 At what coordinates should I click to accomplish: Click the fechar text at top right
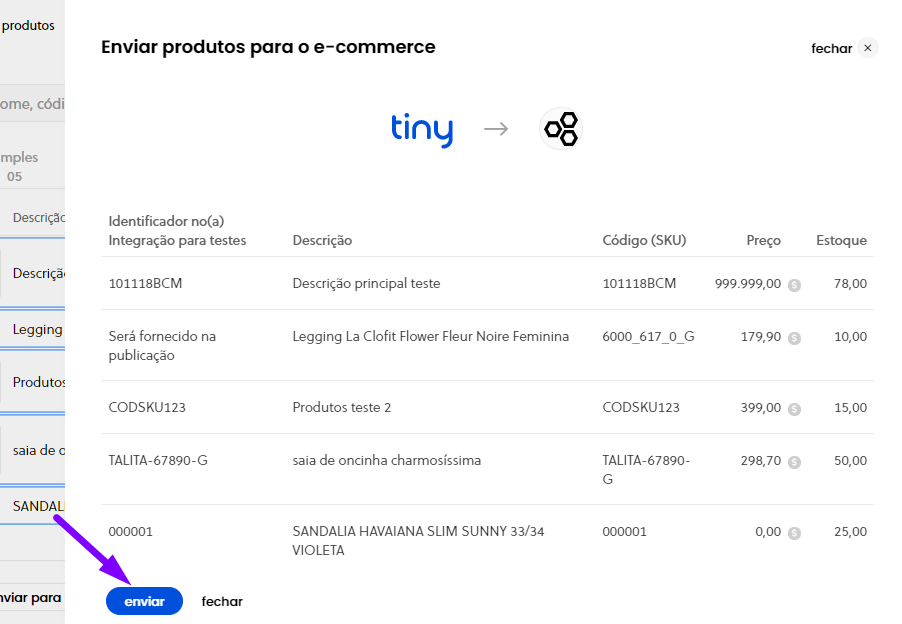click(x=831, y=48)
